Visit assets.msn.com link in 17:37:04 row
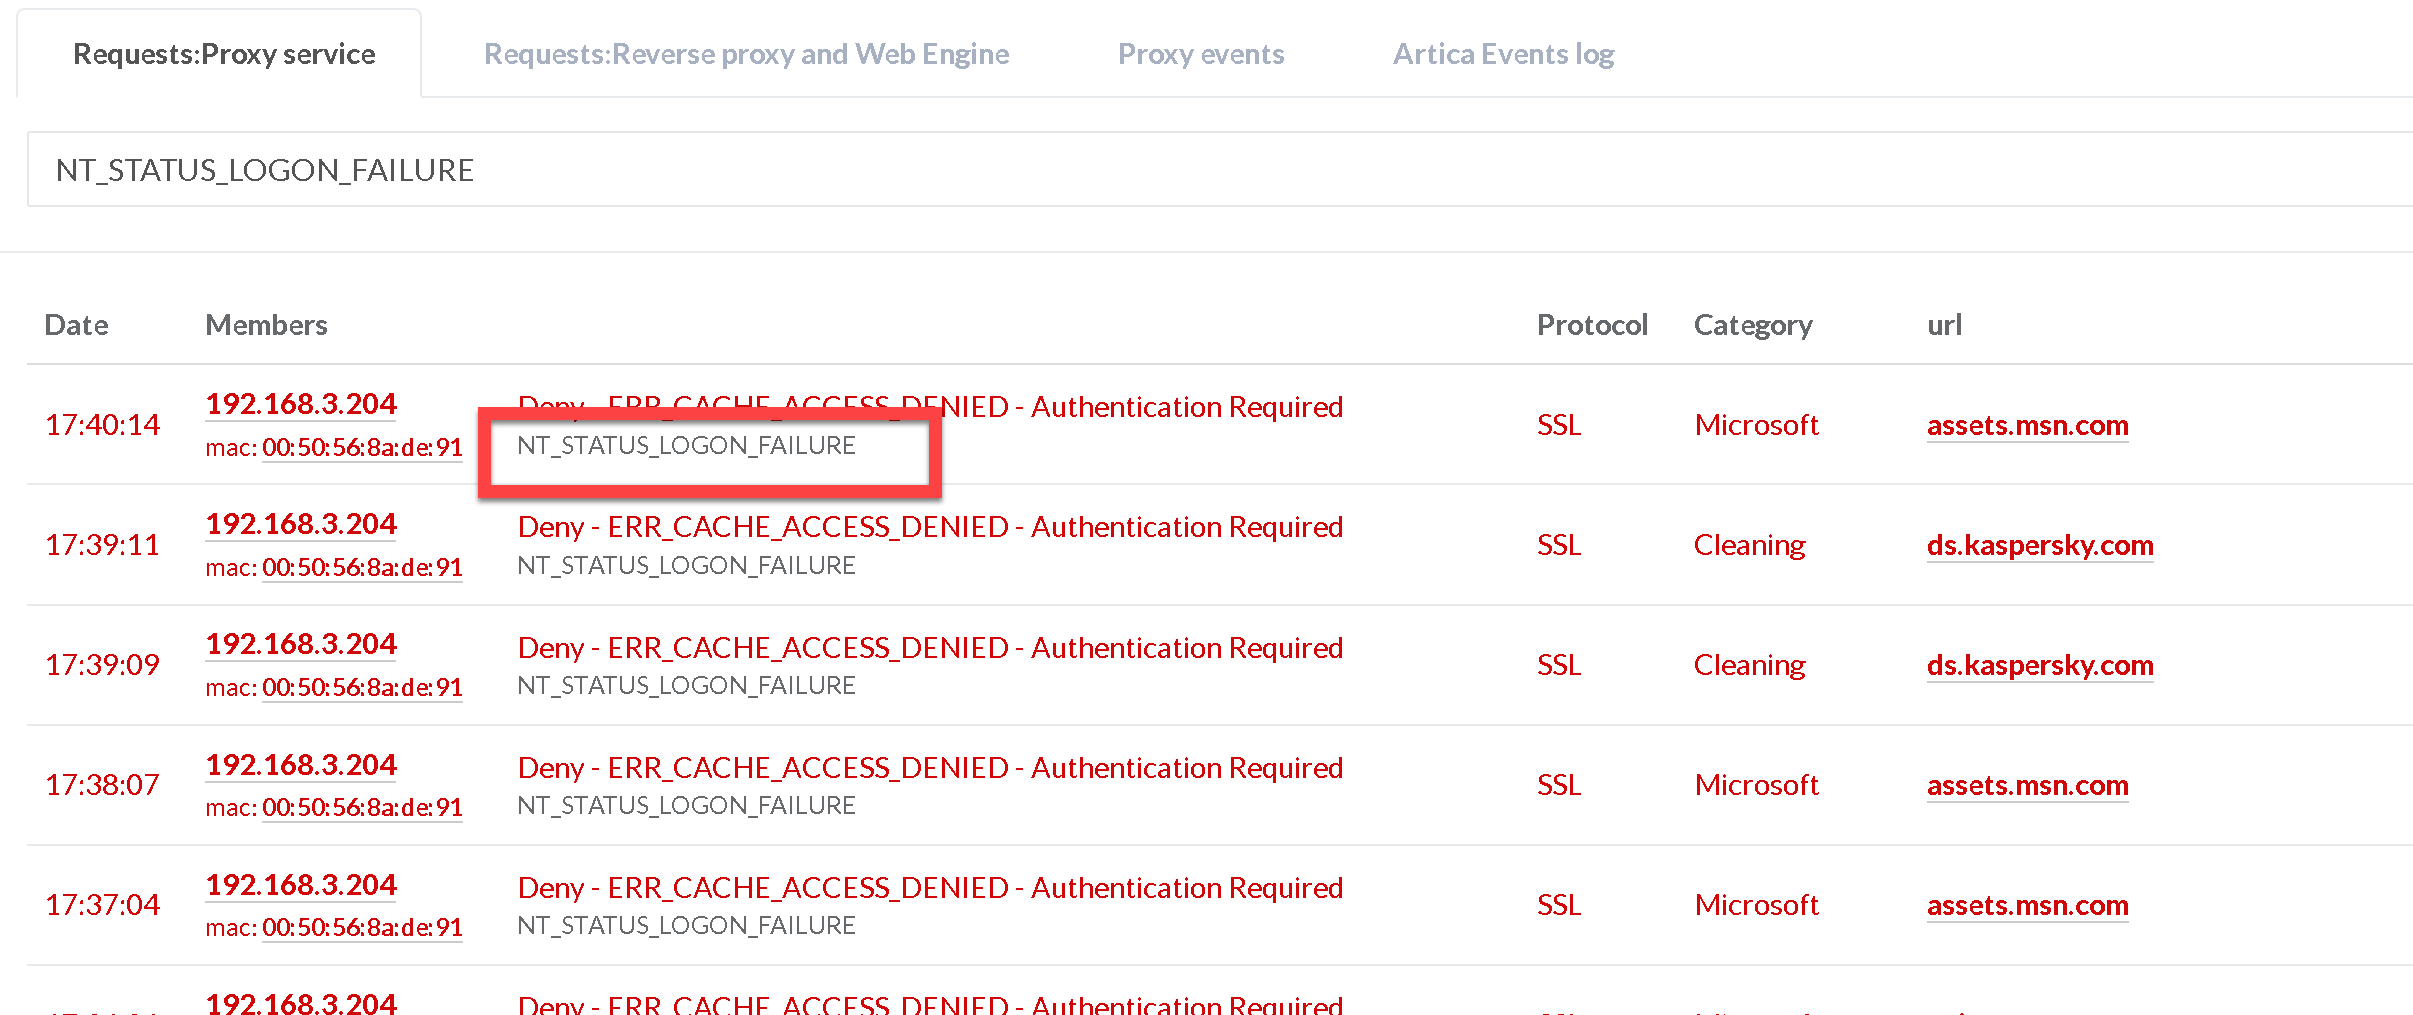Screen dimensions: 2413x1015 tap(2027, 906)
